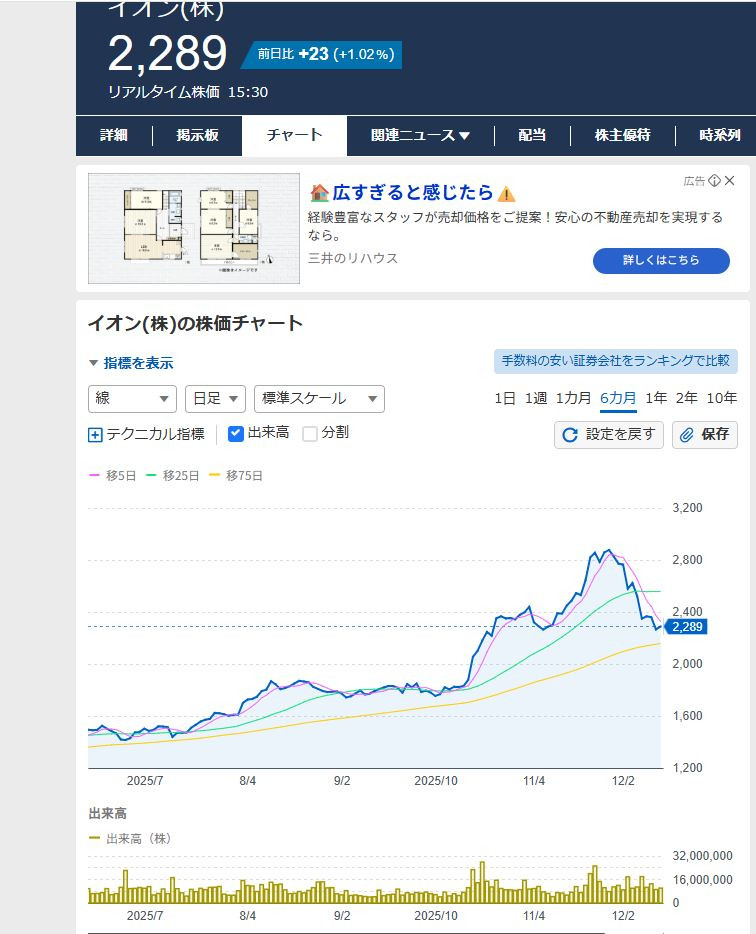
Task: Click 手数料の安い証券会社をランキングで比較 link
Action: pos(615,361)
